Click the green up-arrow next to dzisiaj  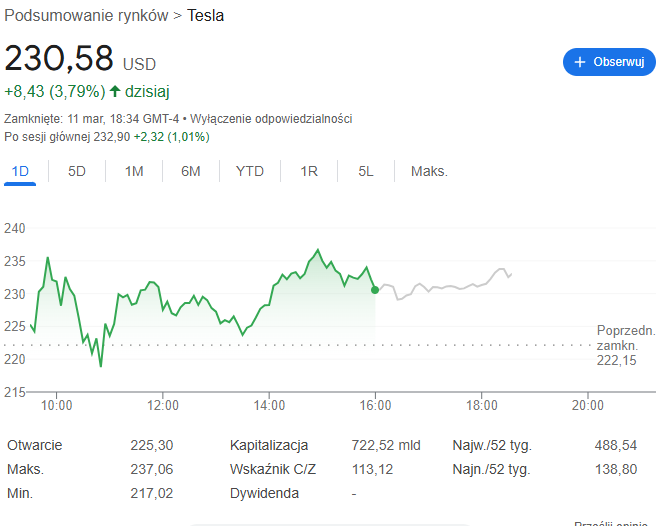(114, 91)
